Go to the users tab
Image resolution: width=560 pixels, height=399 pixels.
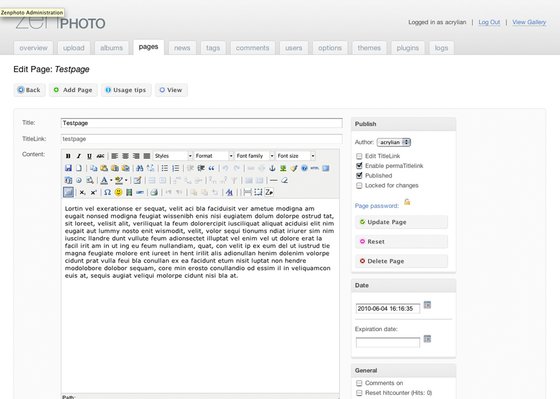coord(294,48)
